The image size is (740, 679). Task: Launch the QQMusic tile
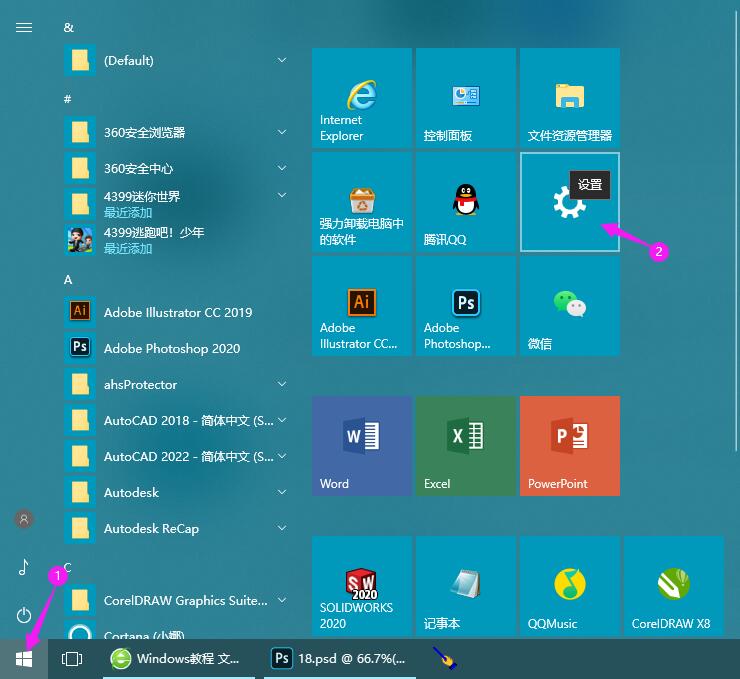pyautogui.click(x=570, y=587)
